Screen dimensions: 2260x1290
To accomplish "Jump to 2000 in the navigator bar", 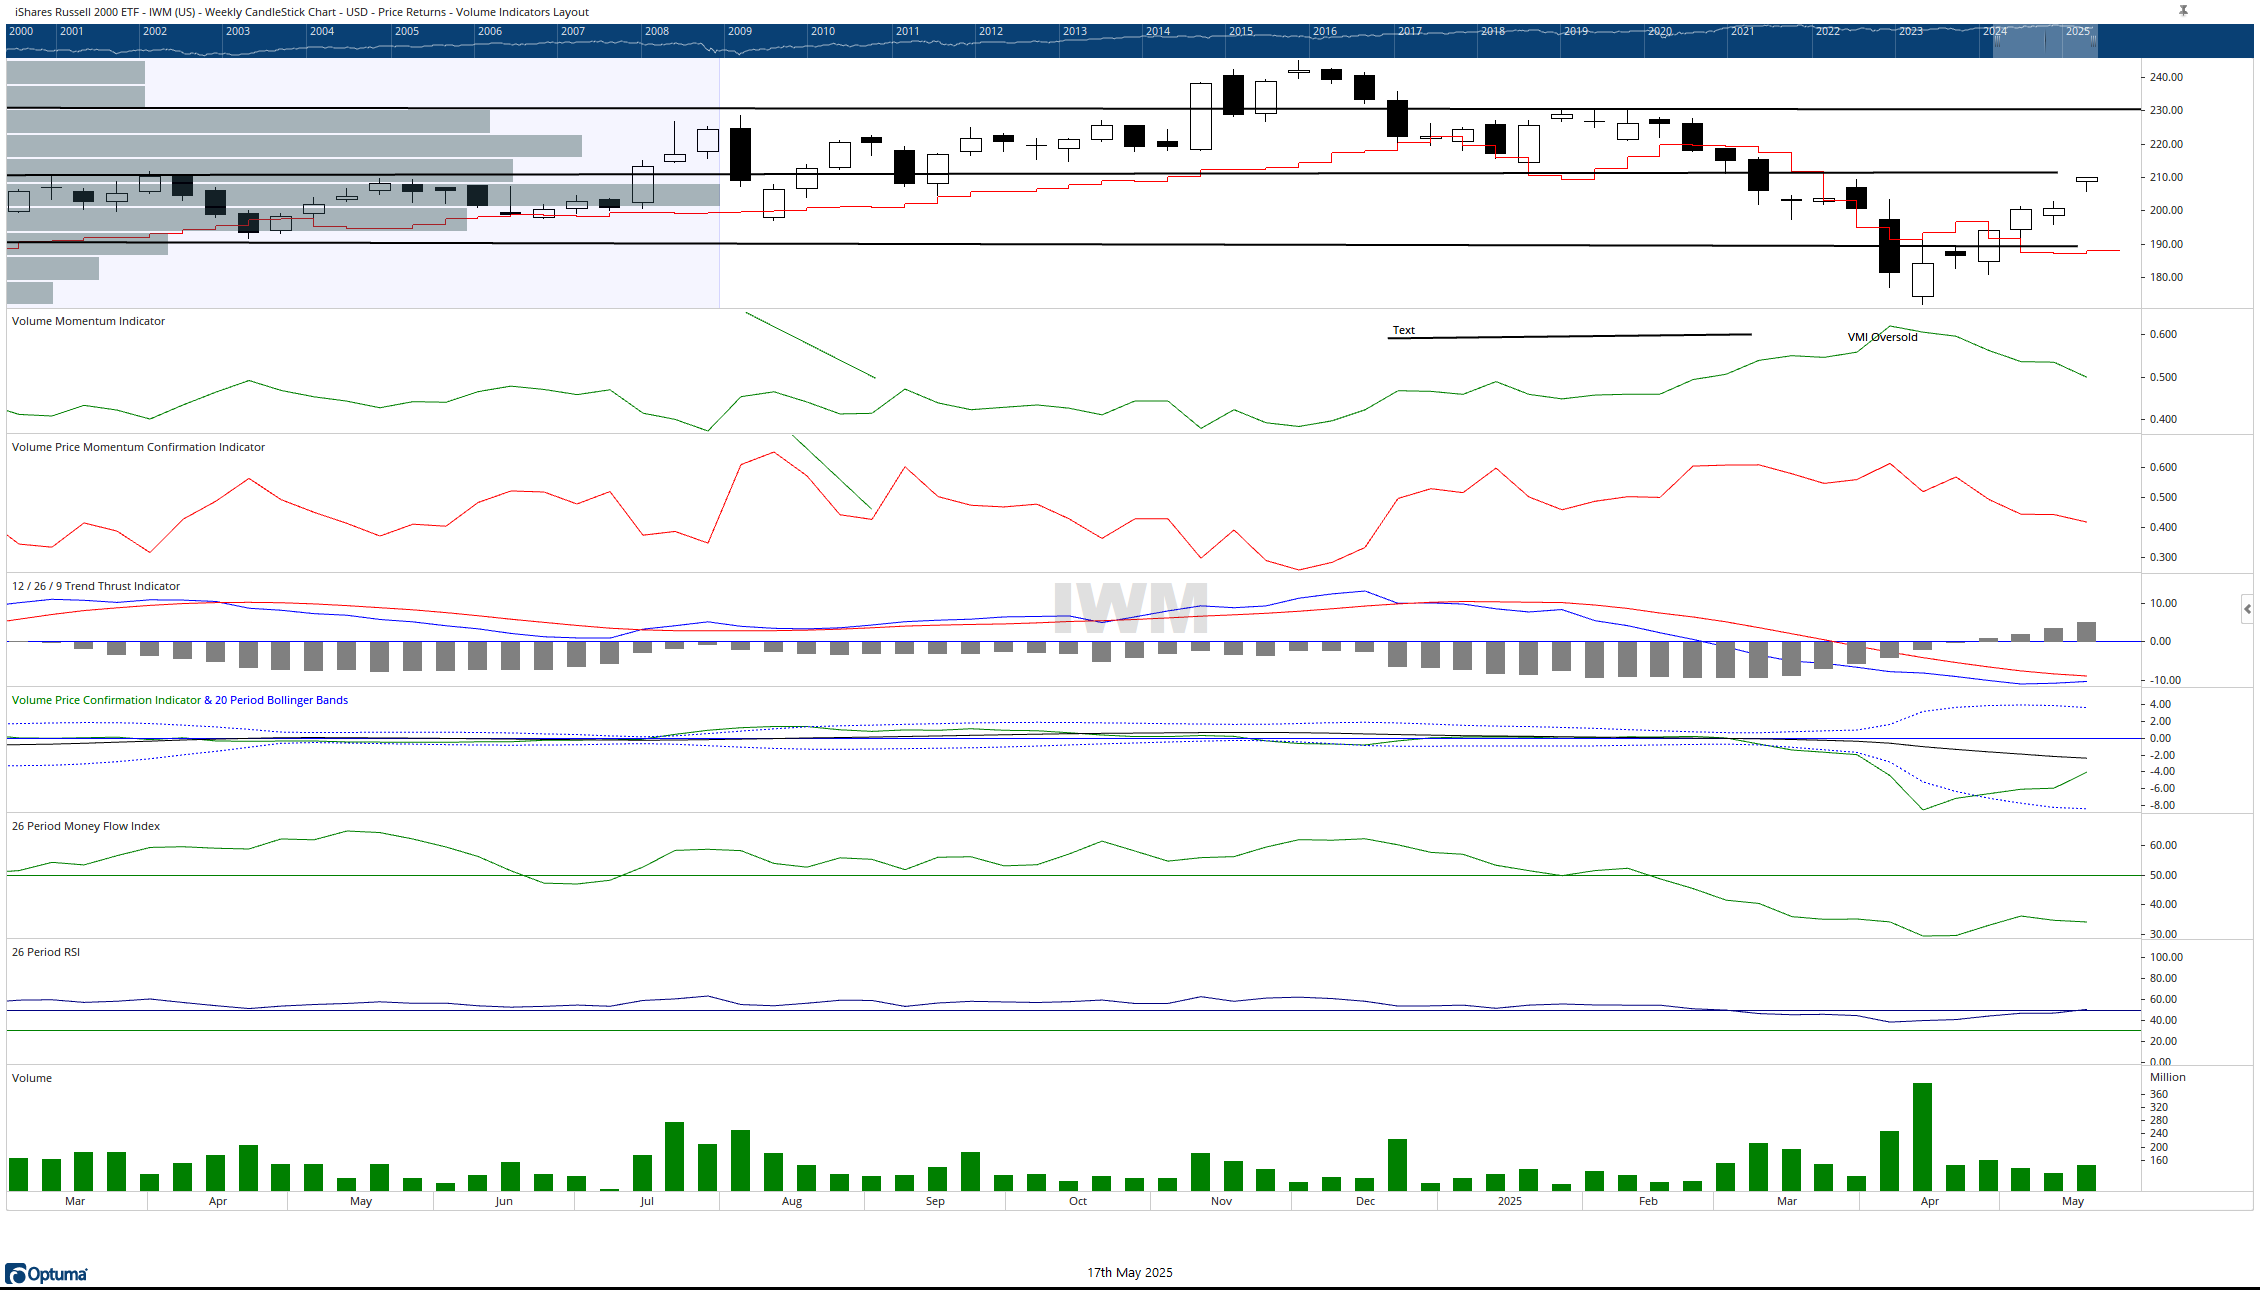I will pyautogui.click(x=21, y=31).
